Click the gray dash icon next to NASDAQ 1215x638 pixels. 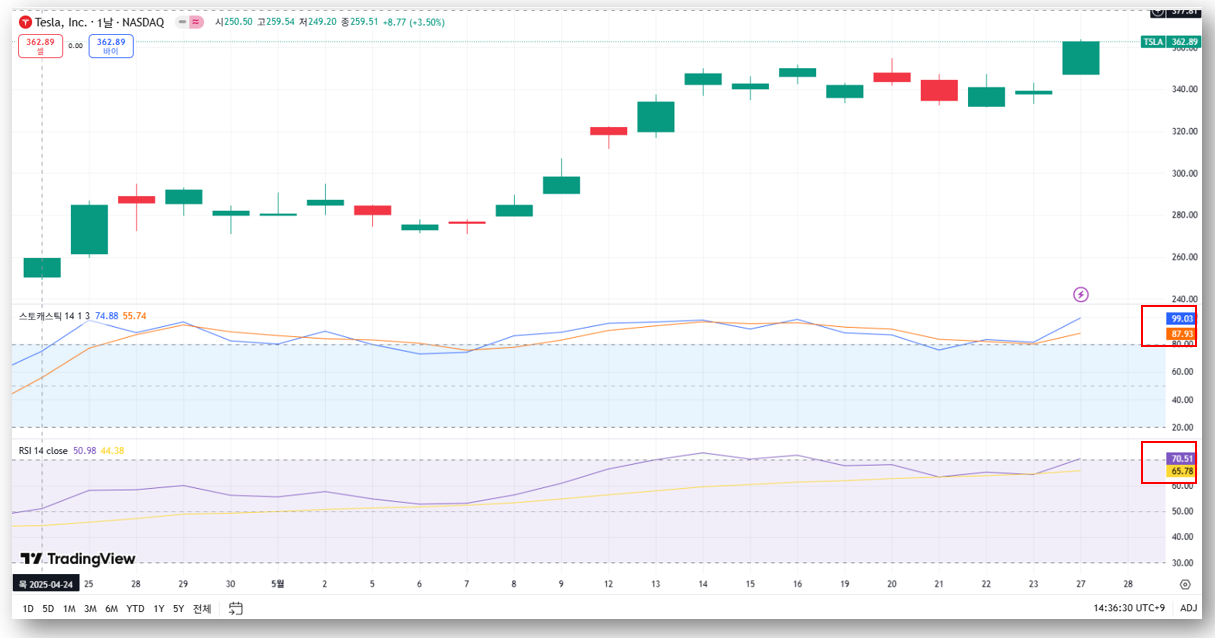(181, 22)
